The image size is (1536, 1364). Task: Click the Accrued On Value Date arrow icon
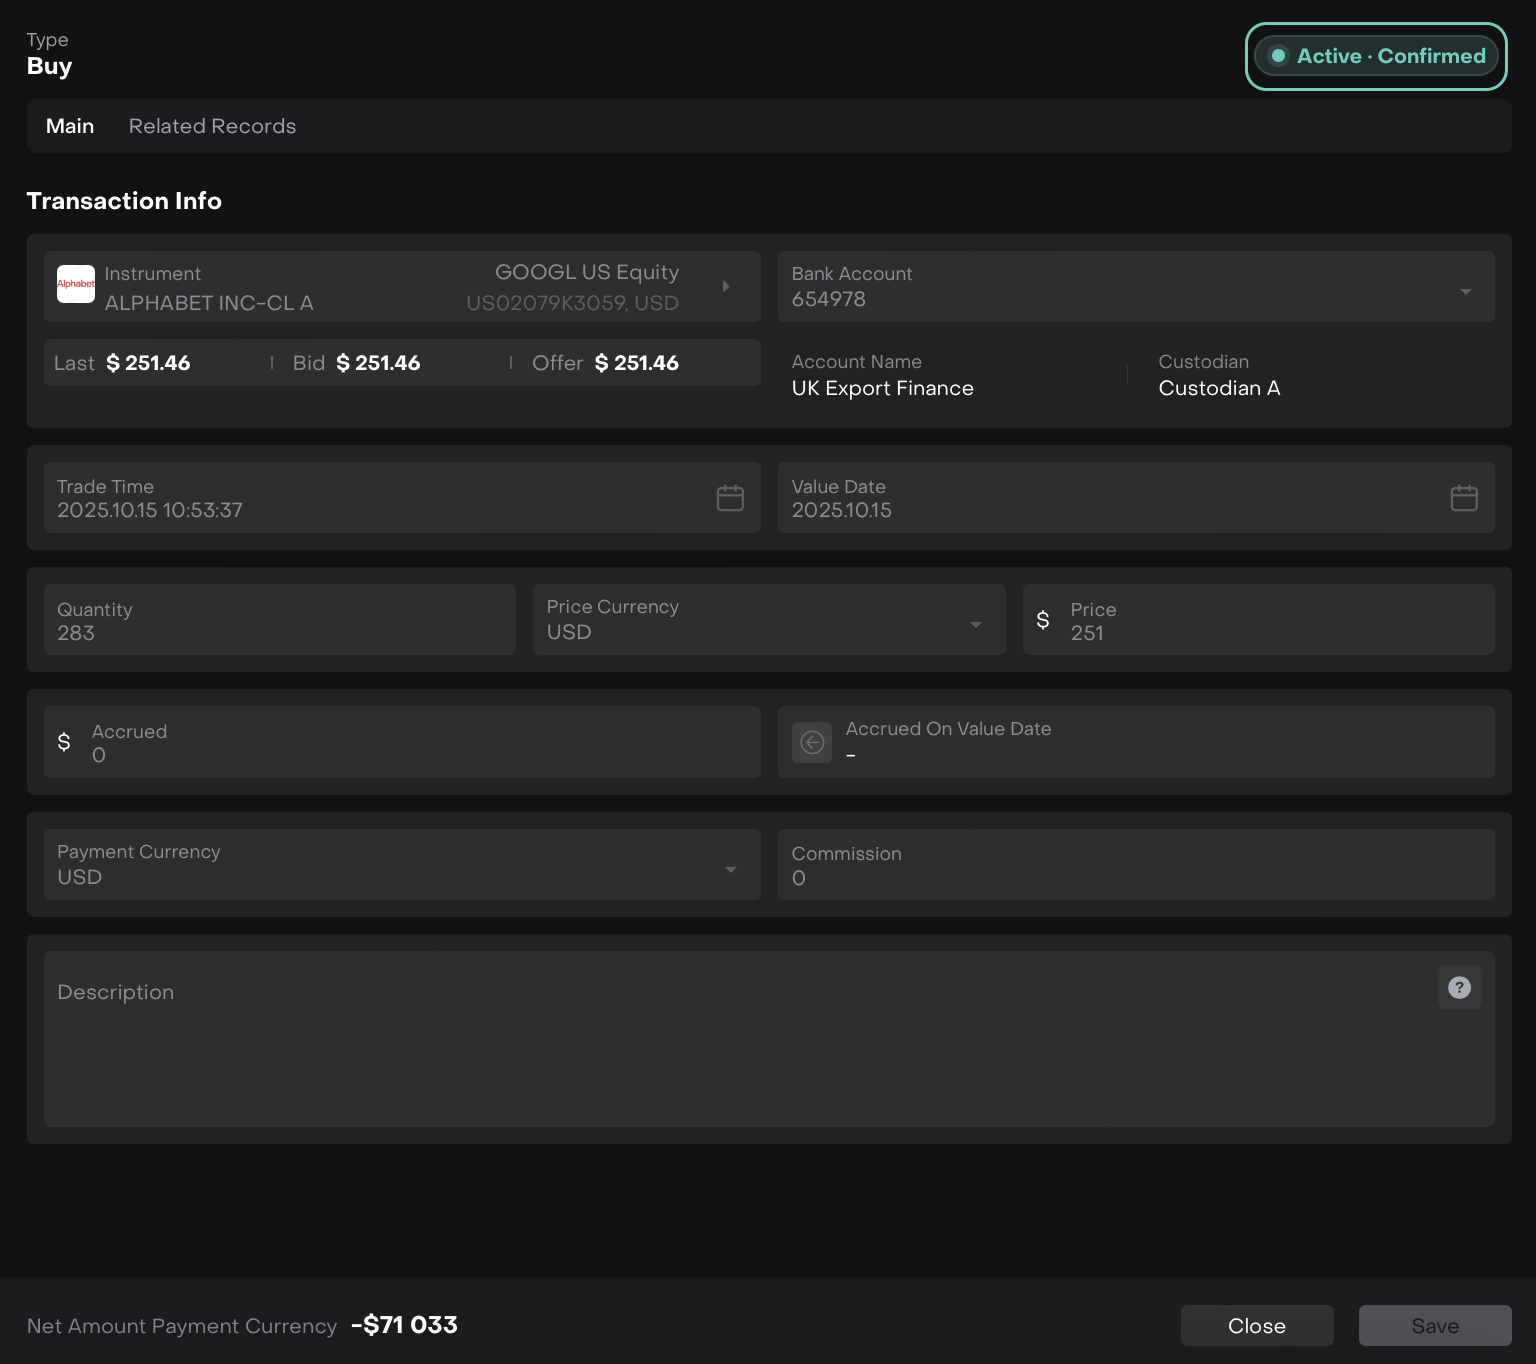tap(812, 743)
